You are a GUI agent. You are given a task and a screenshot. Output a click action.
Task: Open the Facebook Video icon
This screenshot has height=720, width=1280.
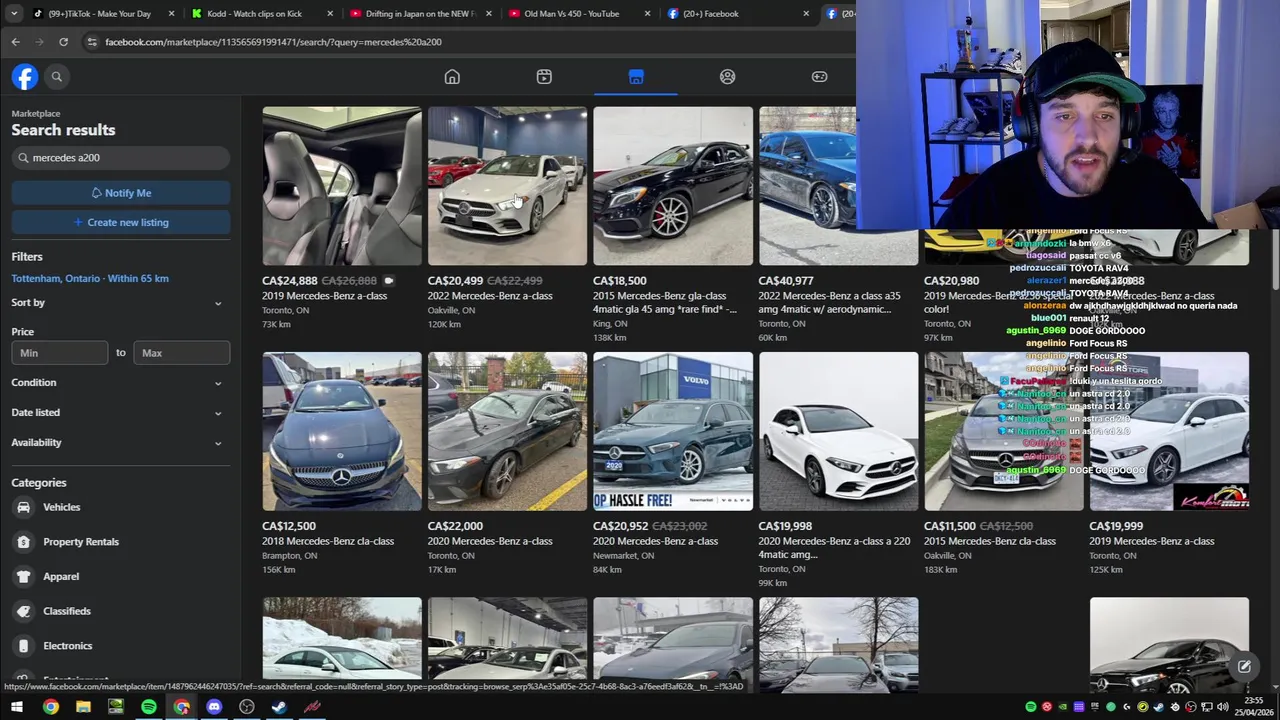click(544, 77)
